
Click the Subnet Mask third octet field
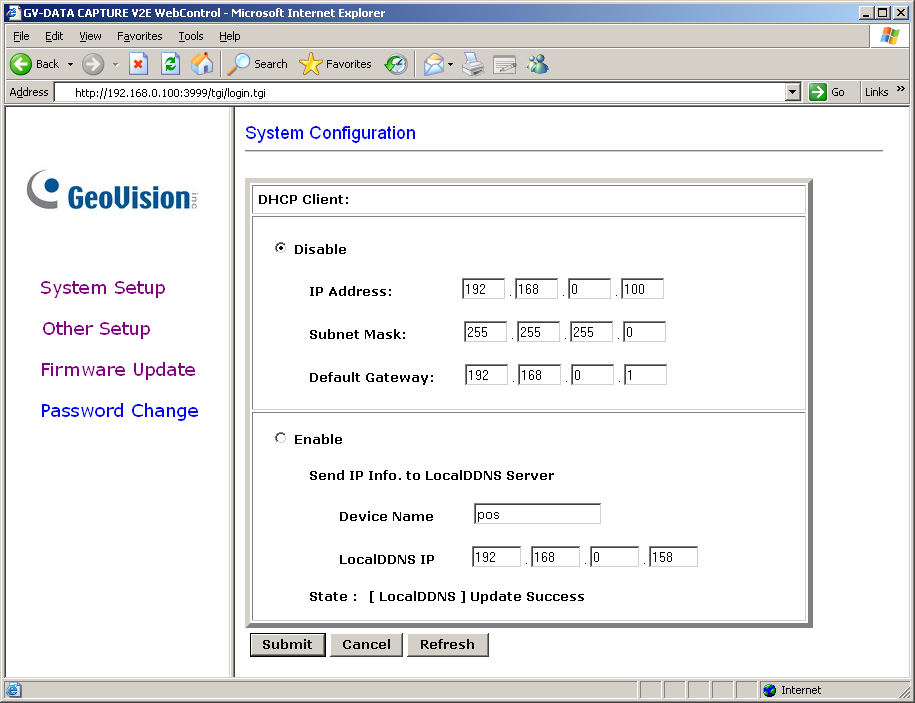(592, 332)
